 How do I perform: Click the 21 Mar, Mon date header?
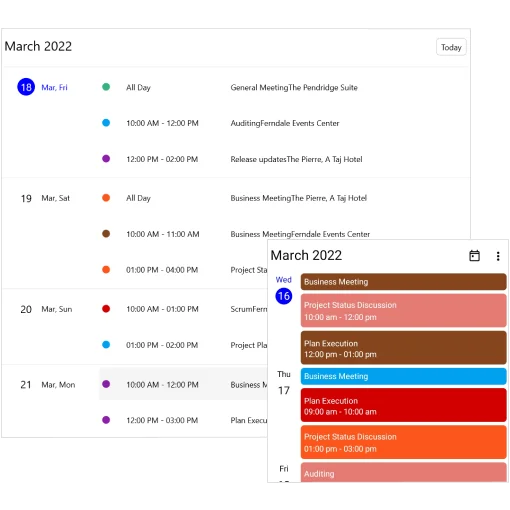tap(48, 385)
